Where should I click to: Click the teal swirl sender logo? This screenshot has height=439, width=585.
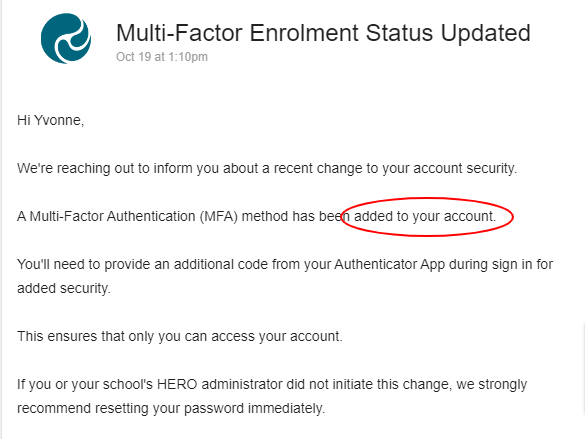tap(66, 38)
